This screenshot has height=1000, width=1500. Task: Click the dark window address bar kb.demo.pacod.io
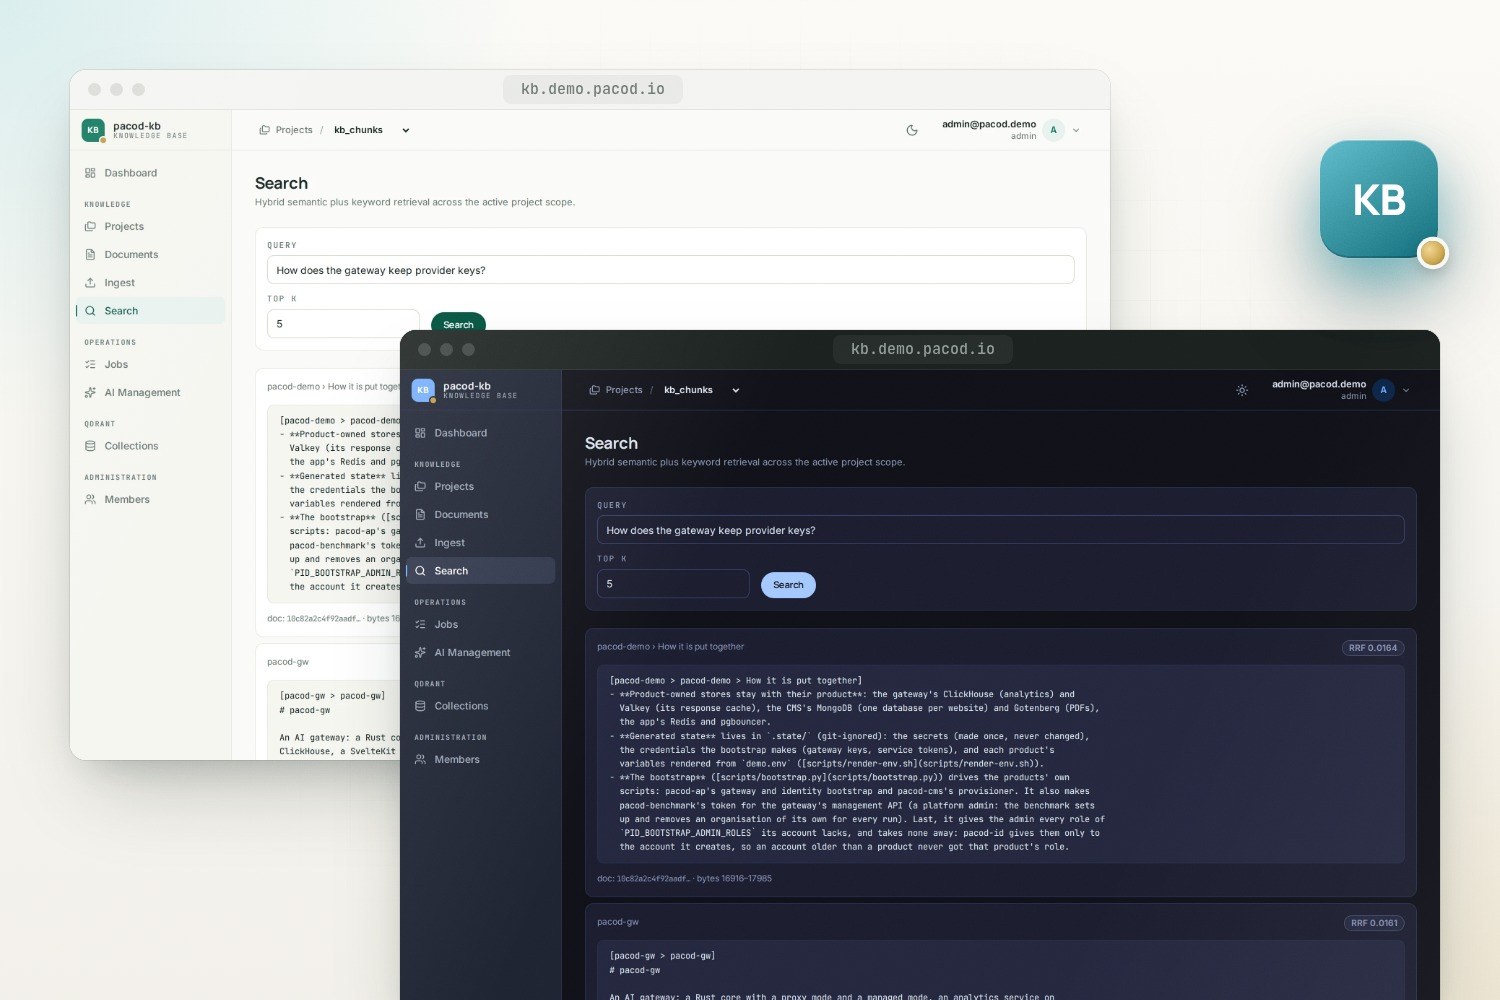tap(922, 349)
